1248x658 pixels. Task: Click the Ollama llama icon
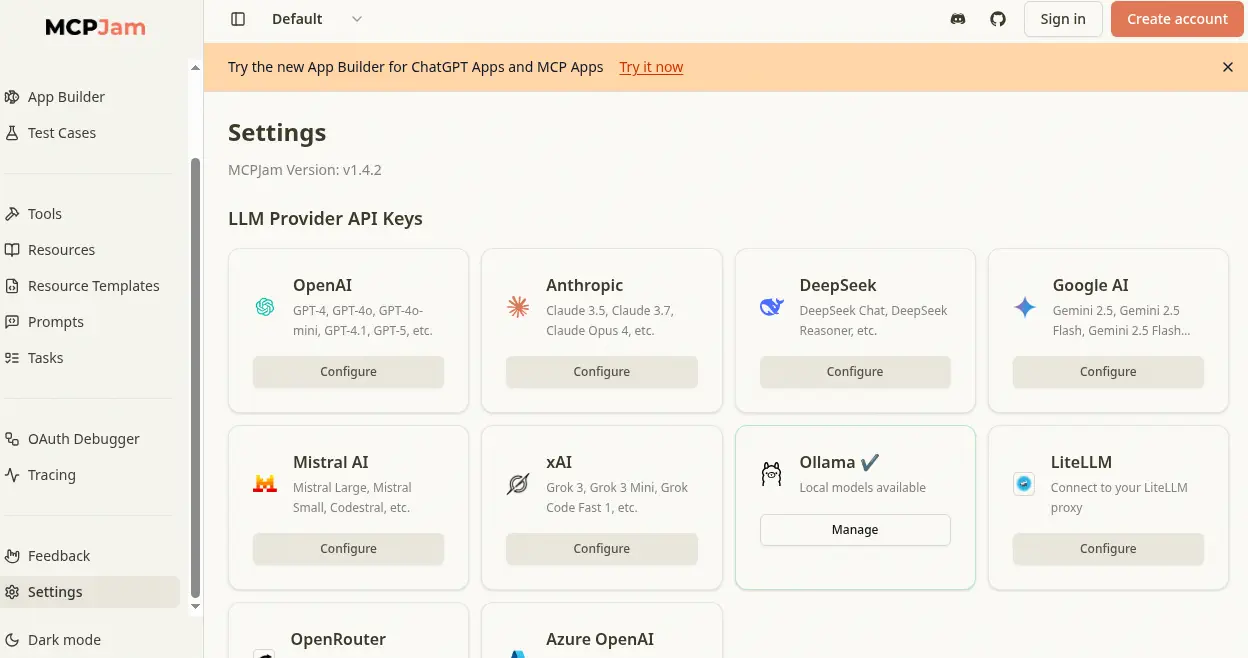(x=771, y=474)
